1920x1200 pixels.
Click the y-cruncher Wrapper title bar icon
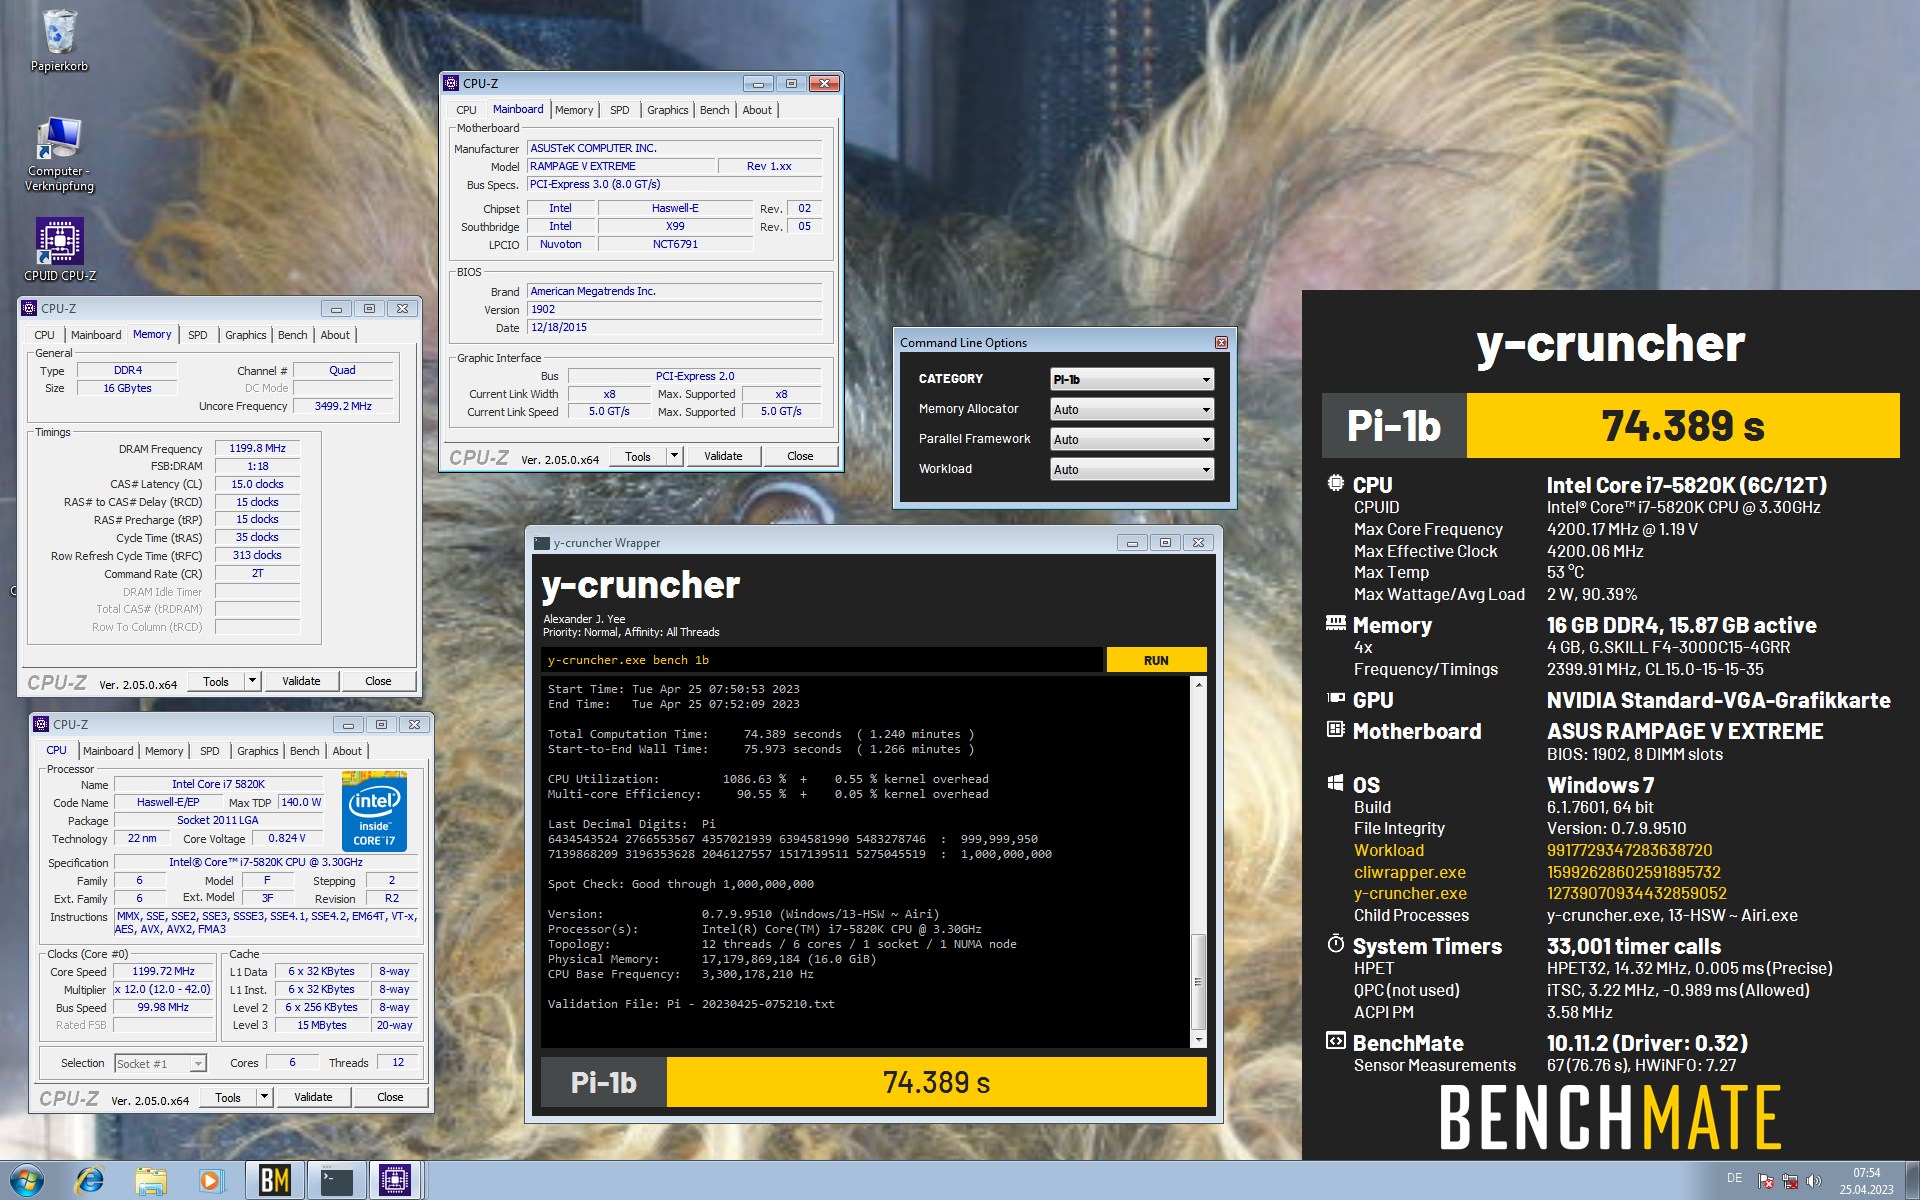[x=542, y=543]
